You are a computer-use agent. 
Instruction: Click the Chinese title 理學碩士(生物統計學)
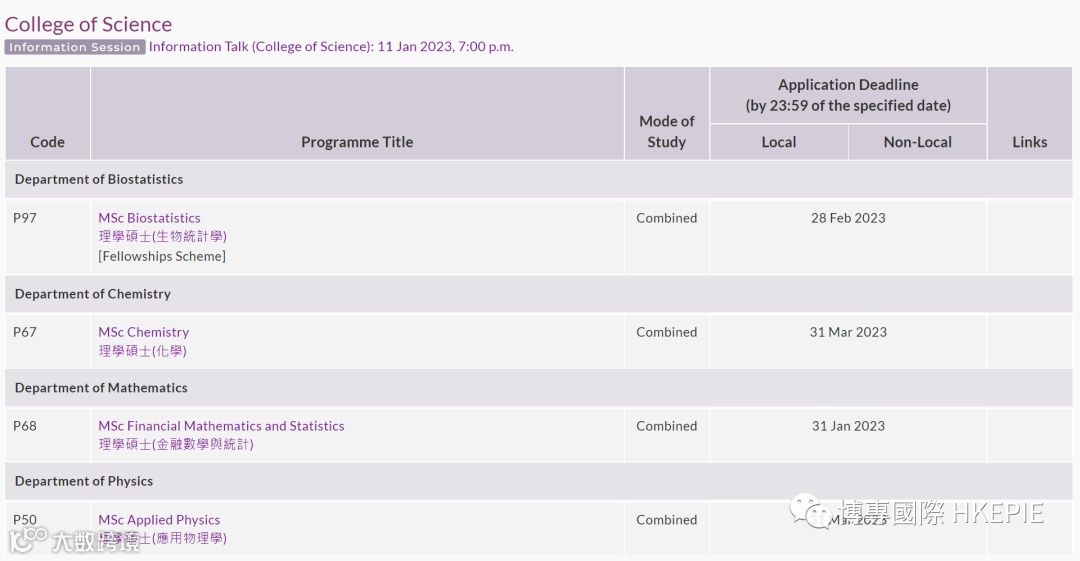[162, 237]
